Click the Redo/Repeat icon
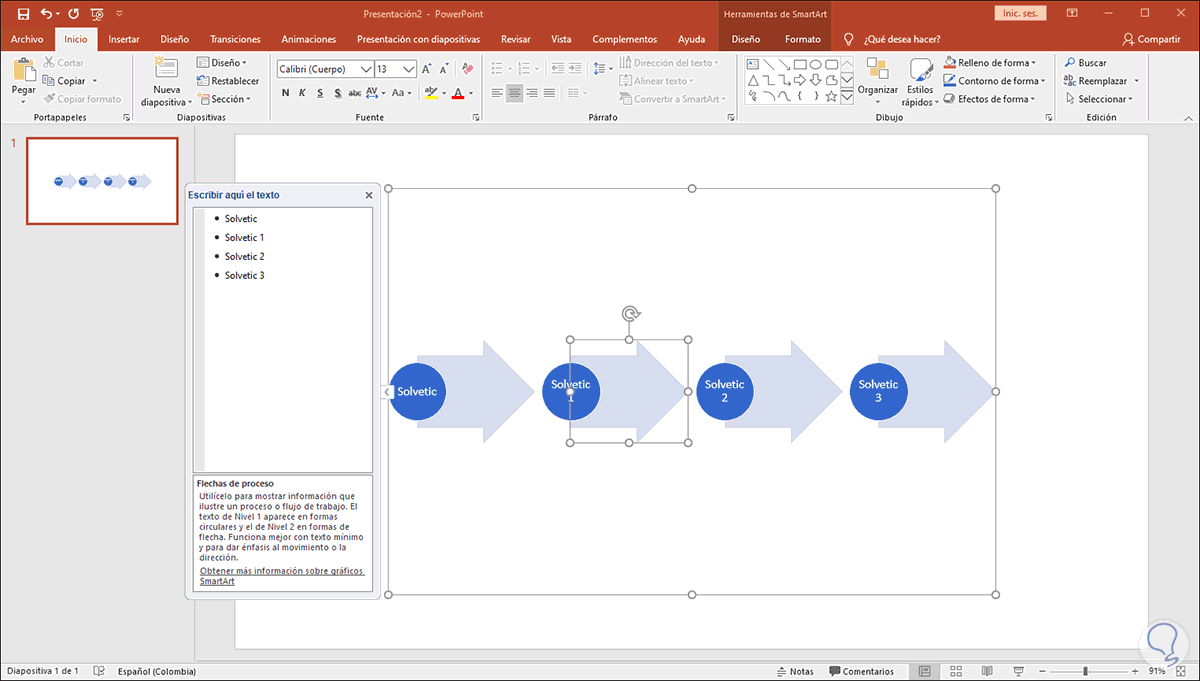 (73, 14)
